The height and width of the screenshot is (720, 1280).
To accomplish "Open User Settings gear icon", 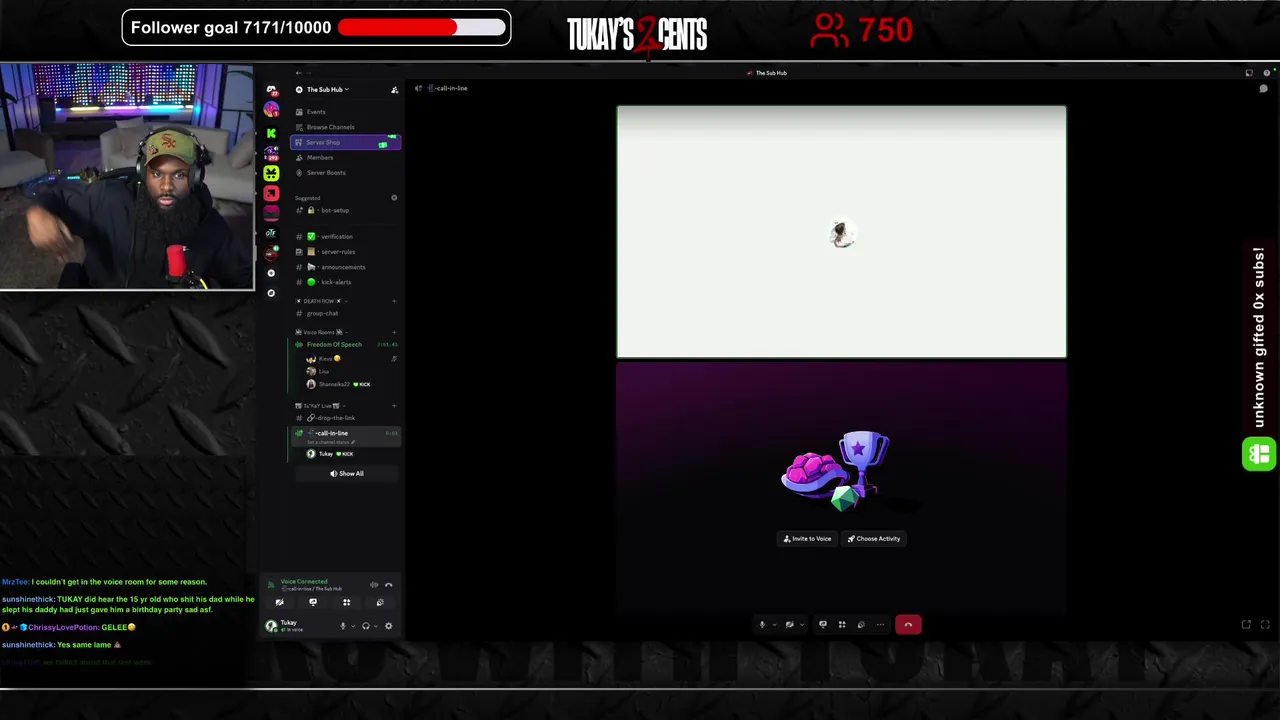I will 389,626.
